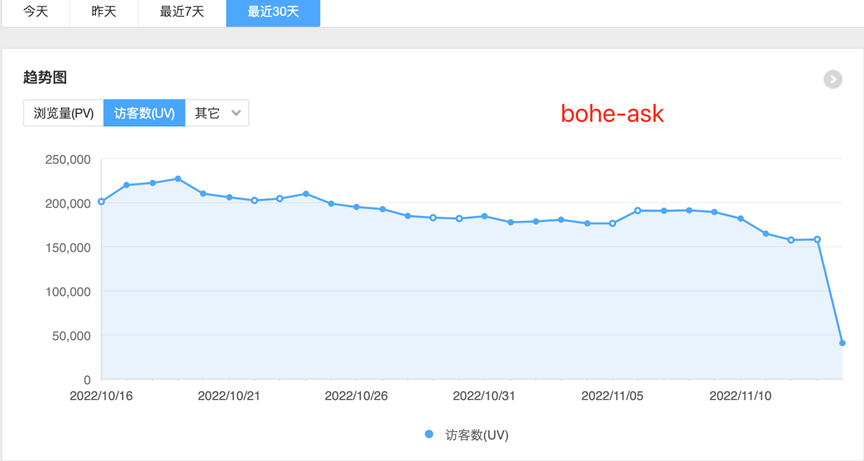Click the data point above 2022/10/31
This screenshot has width=864, height=461.
click(x=485, y=216)
